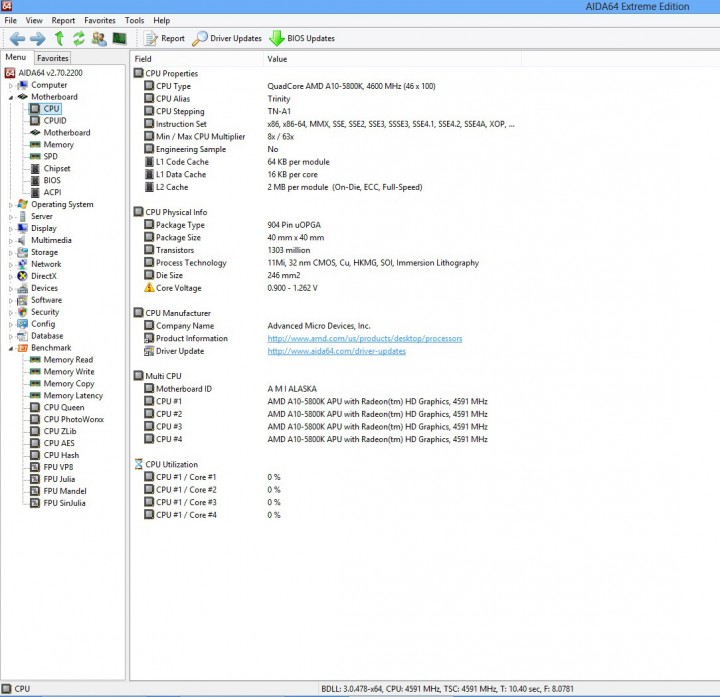Screen dimensions: 720x697
Task: Select the Devices tree item
Action: tap(38, 288)
